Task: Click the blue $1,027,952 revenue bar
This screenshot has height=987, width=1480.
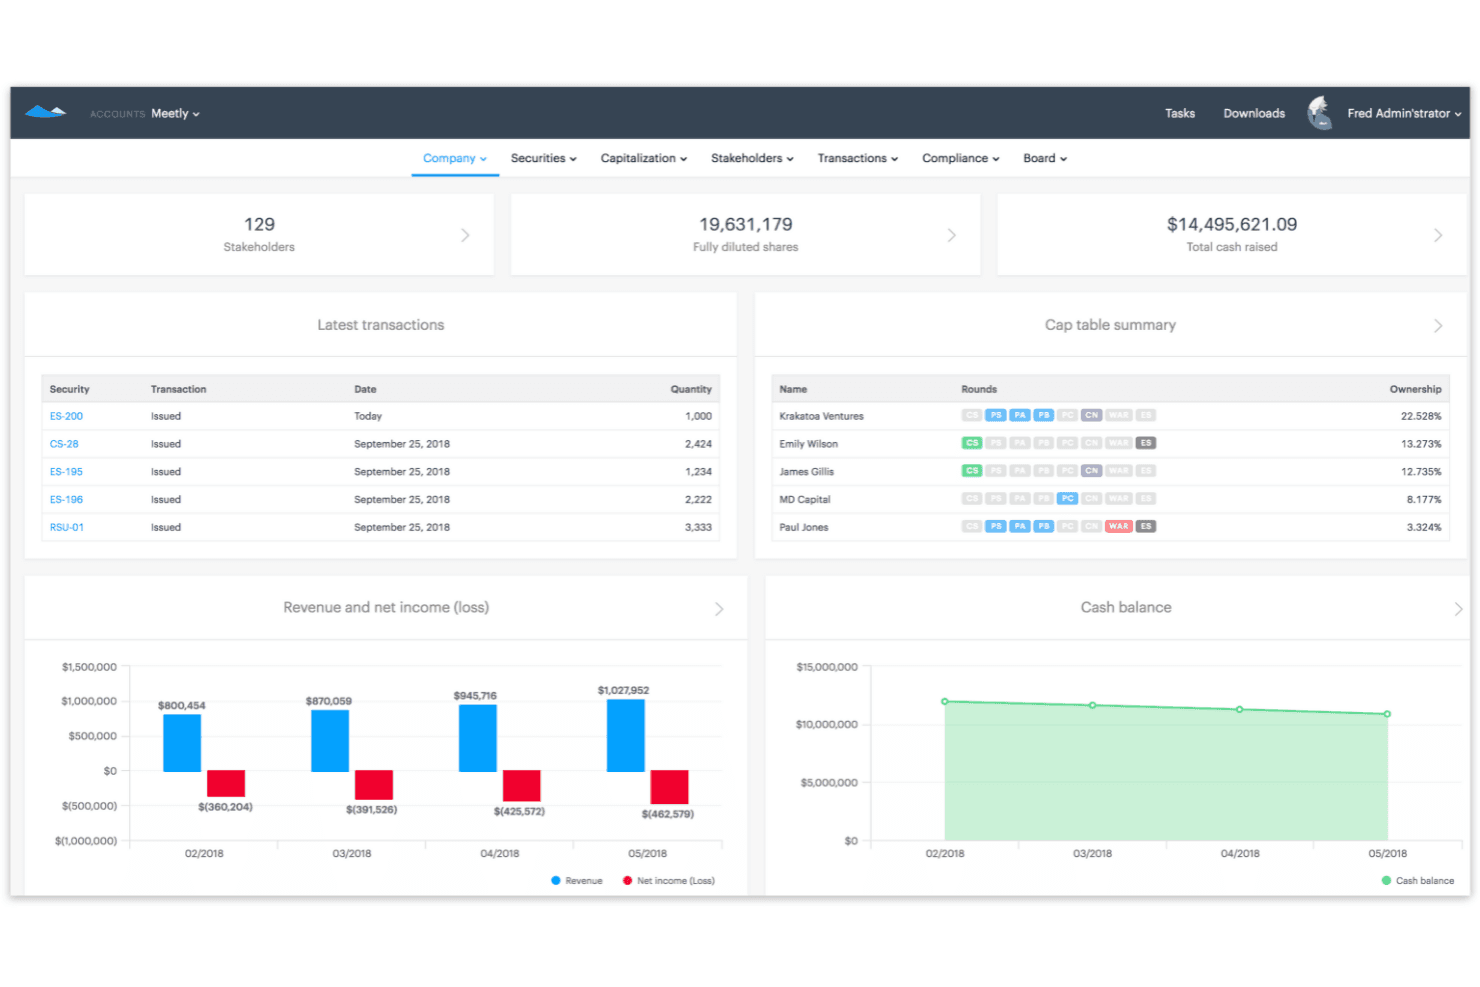Action: (x=626, y=735)
